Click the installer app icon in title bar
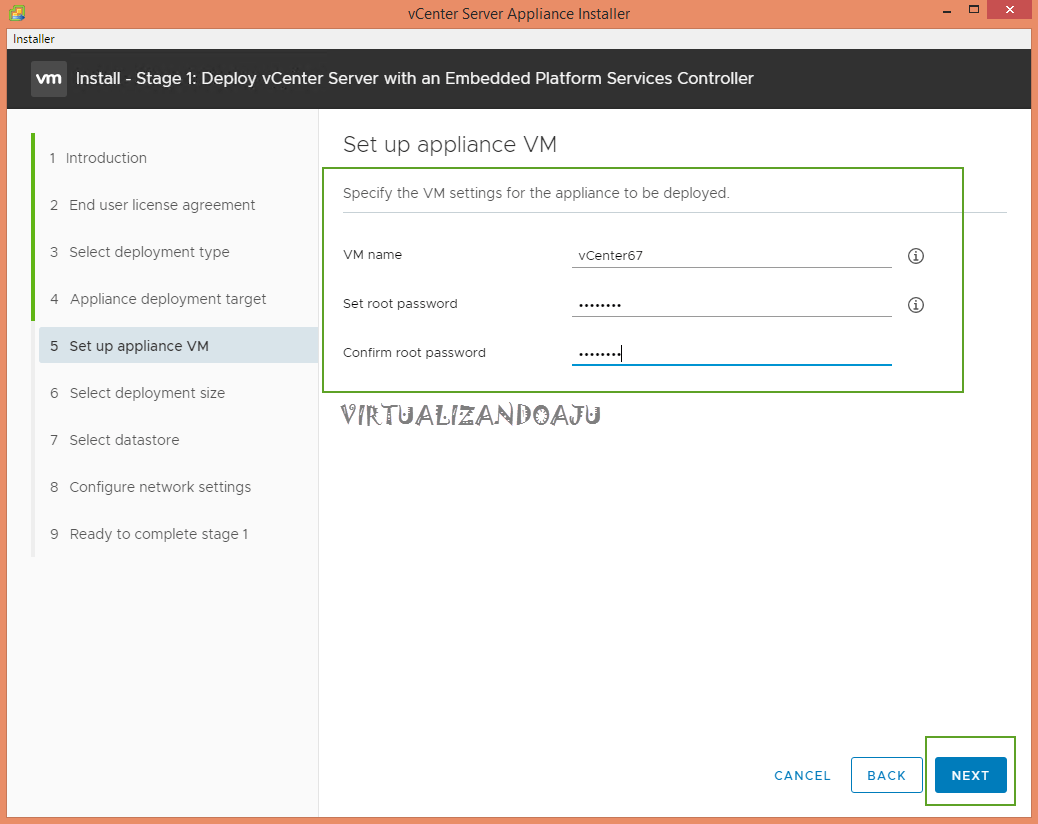Screen dimensions: 1038x824 pos(17,13)
